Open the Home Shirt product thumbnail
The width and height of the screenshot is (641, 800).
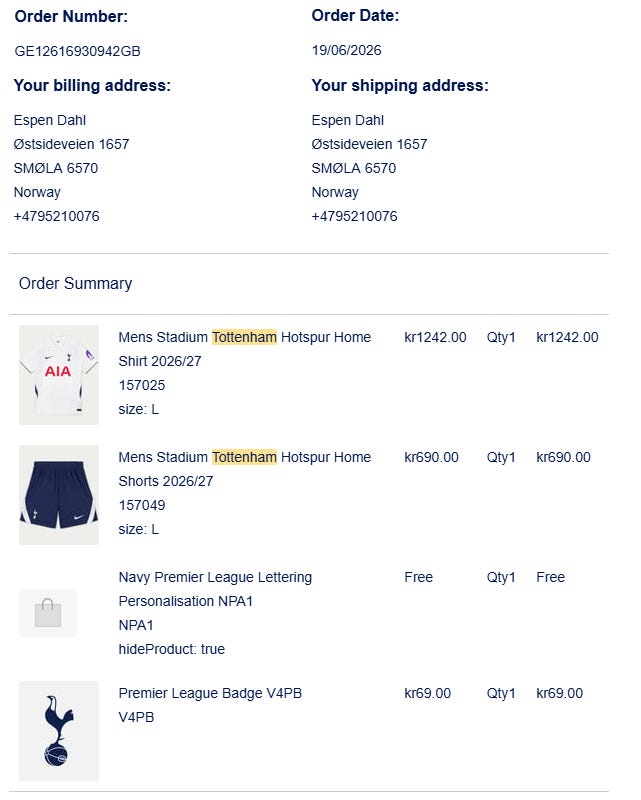click(59, 375)
